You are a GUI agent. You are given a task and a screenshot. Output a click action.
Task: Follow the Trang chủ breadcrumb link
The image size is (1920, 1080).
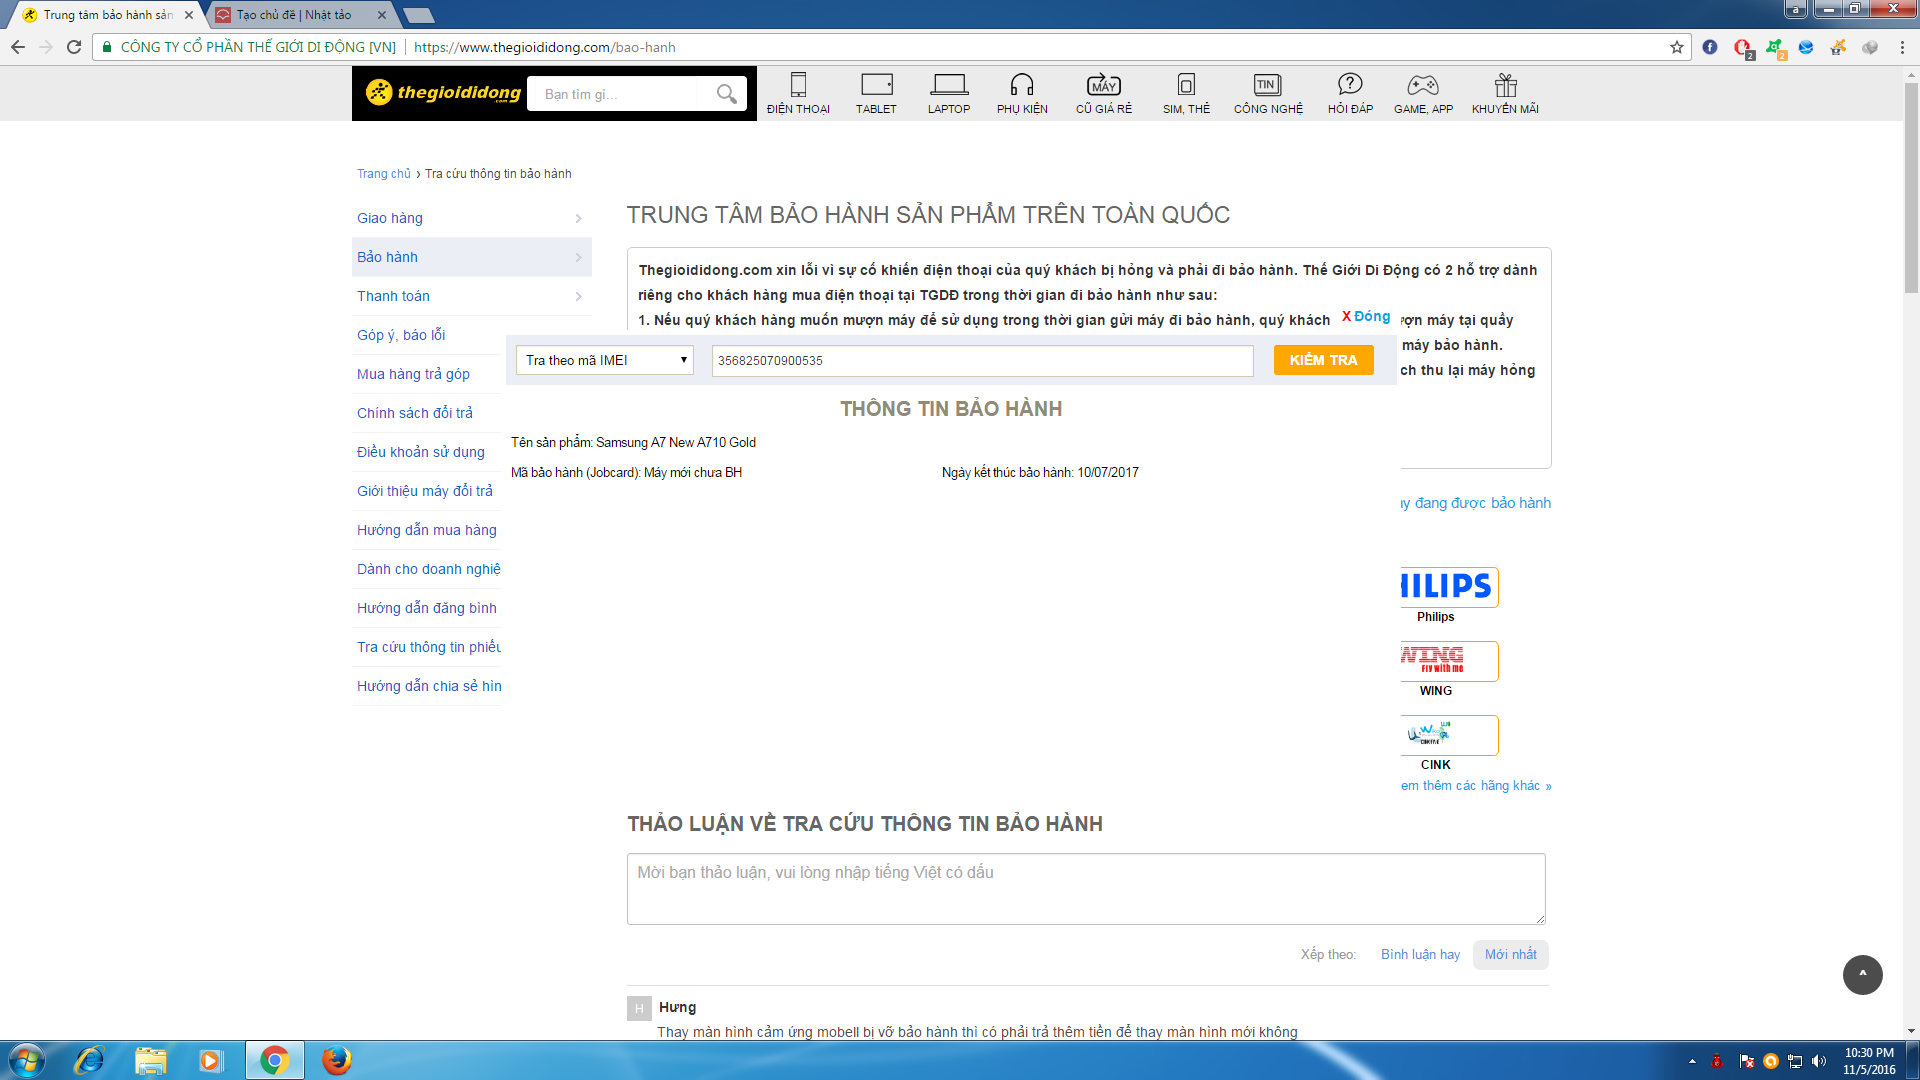(x=384, y=174)
